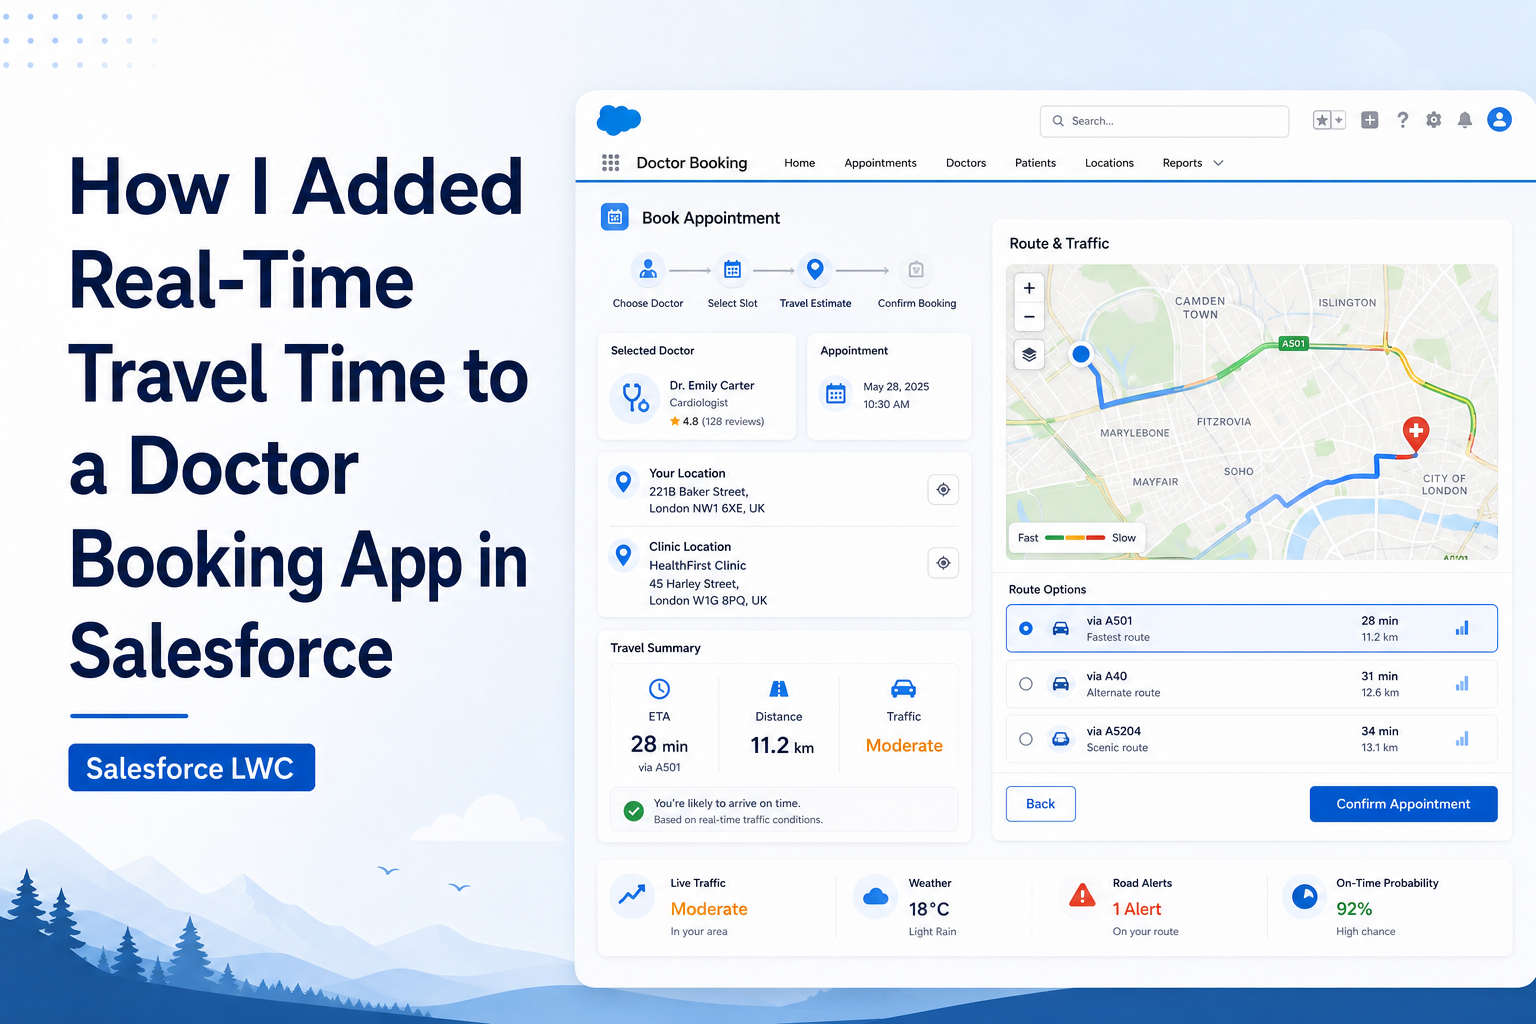Open the Setup gear icon
1536x1024 pixels.
coord(1434,120)
